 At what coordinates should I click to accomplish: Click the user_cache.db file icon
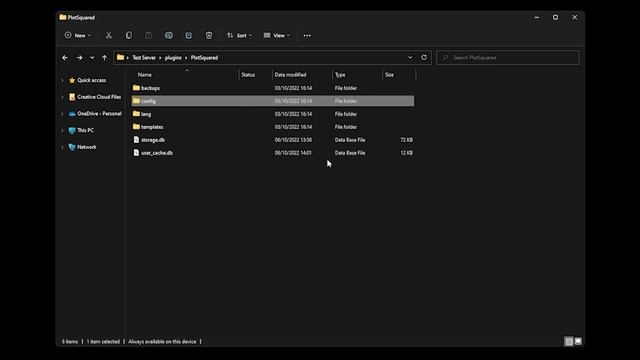tap(136, 153)
